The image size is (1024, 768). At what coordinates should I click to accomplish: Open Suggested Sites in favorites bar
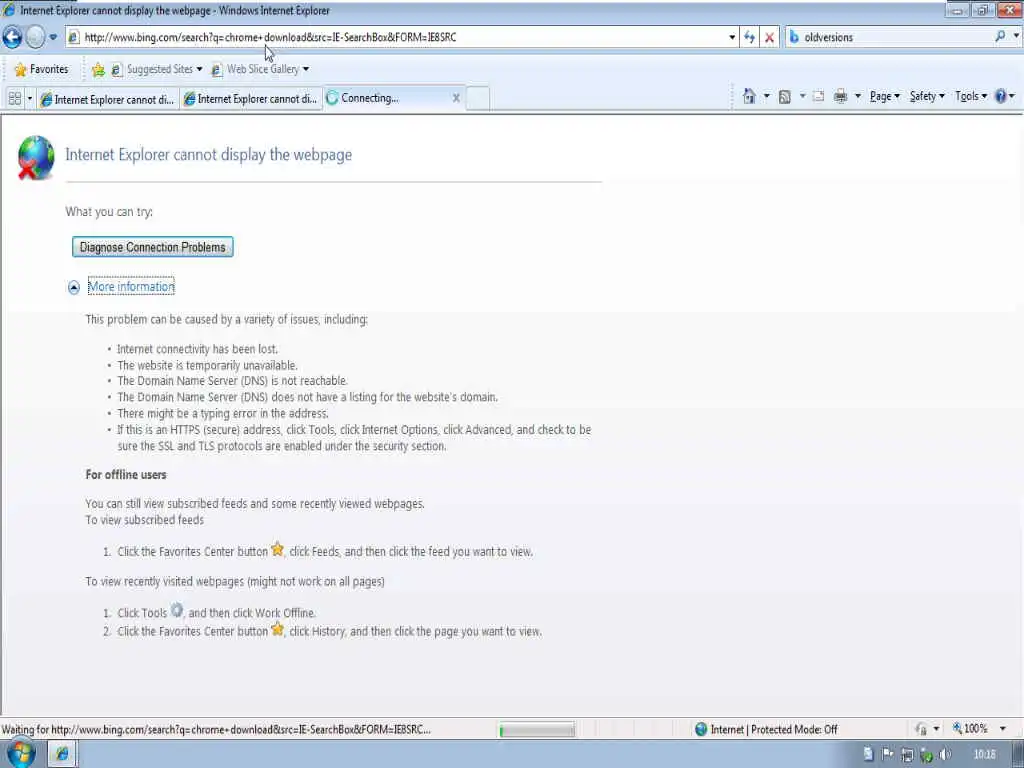(157, 69)
